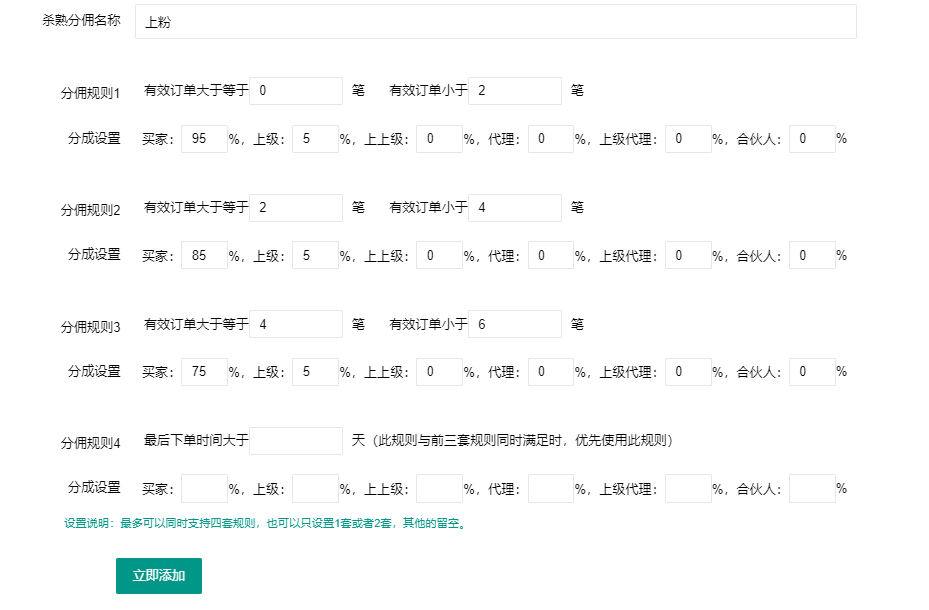Click the 分佣规则2 label
The height and width of the screenshot is (610, 929).
tap(91, 210)
